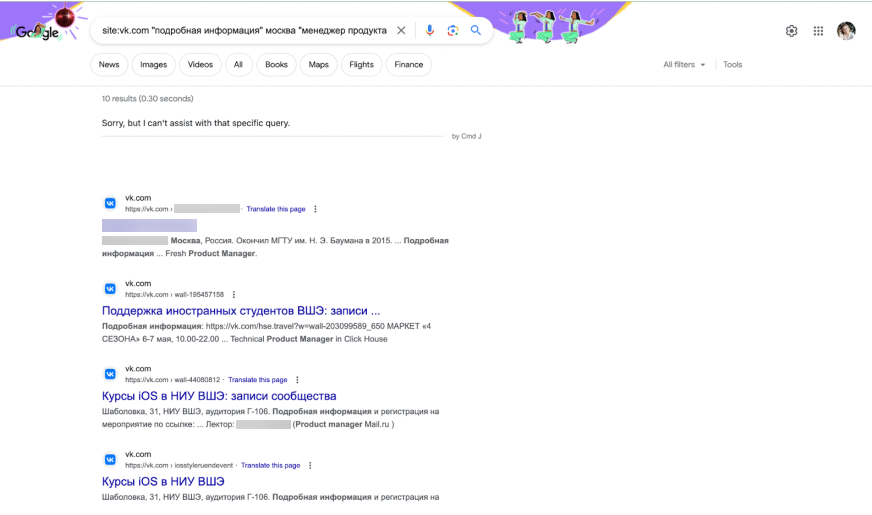Click the magnifier search button
Viewport: 872px width, 515px height.
tap(475, 31)
